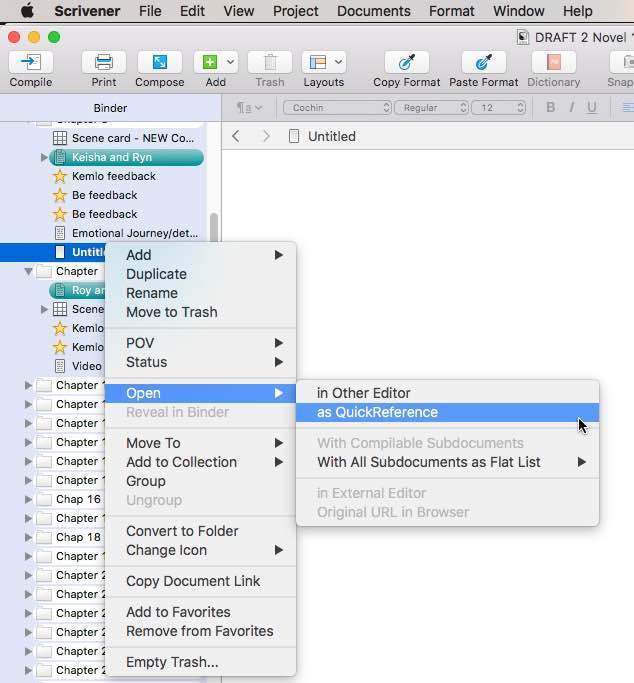
Task: Open Compose full-screen mode icon
Action: pos(159,63)
